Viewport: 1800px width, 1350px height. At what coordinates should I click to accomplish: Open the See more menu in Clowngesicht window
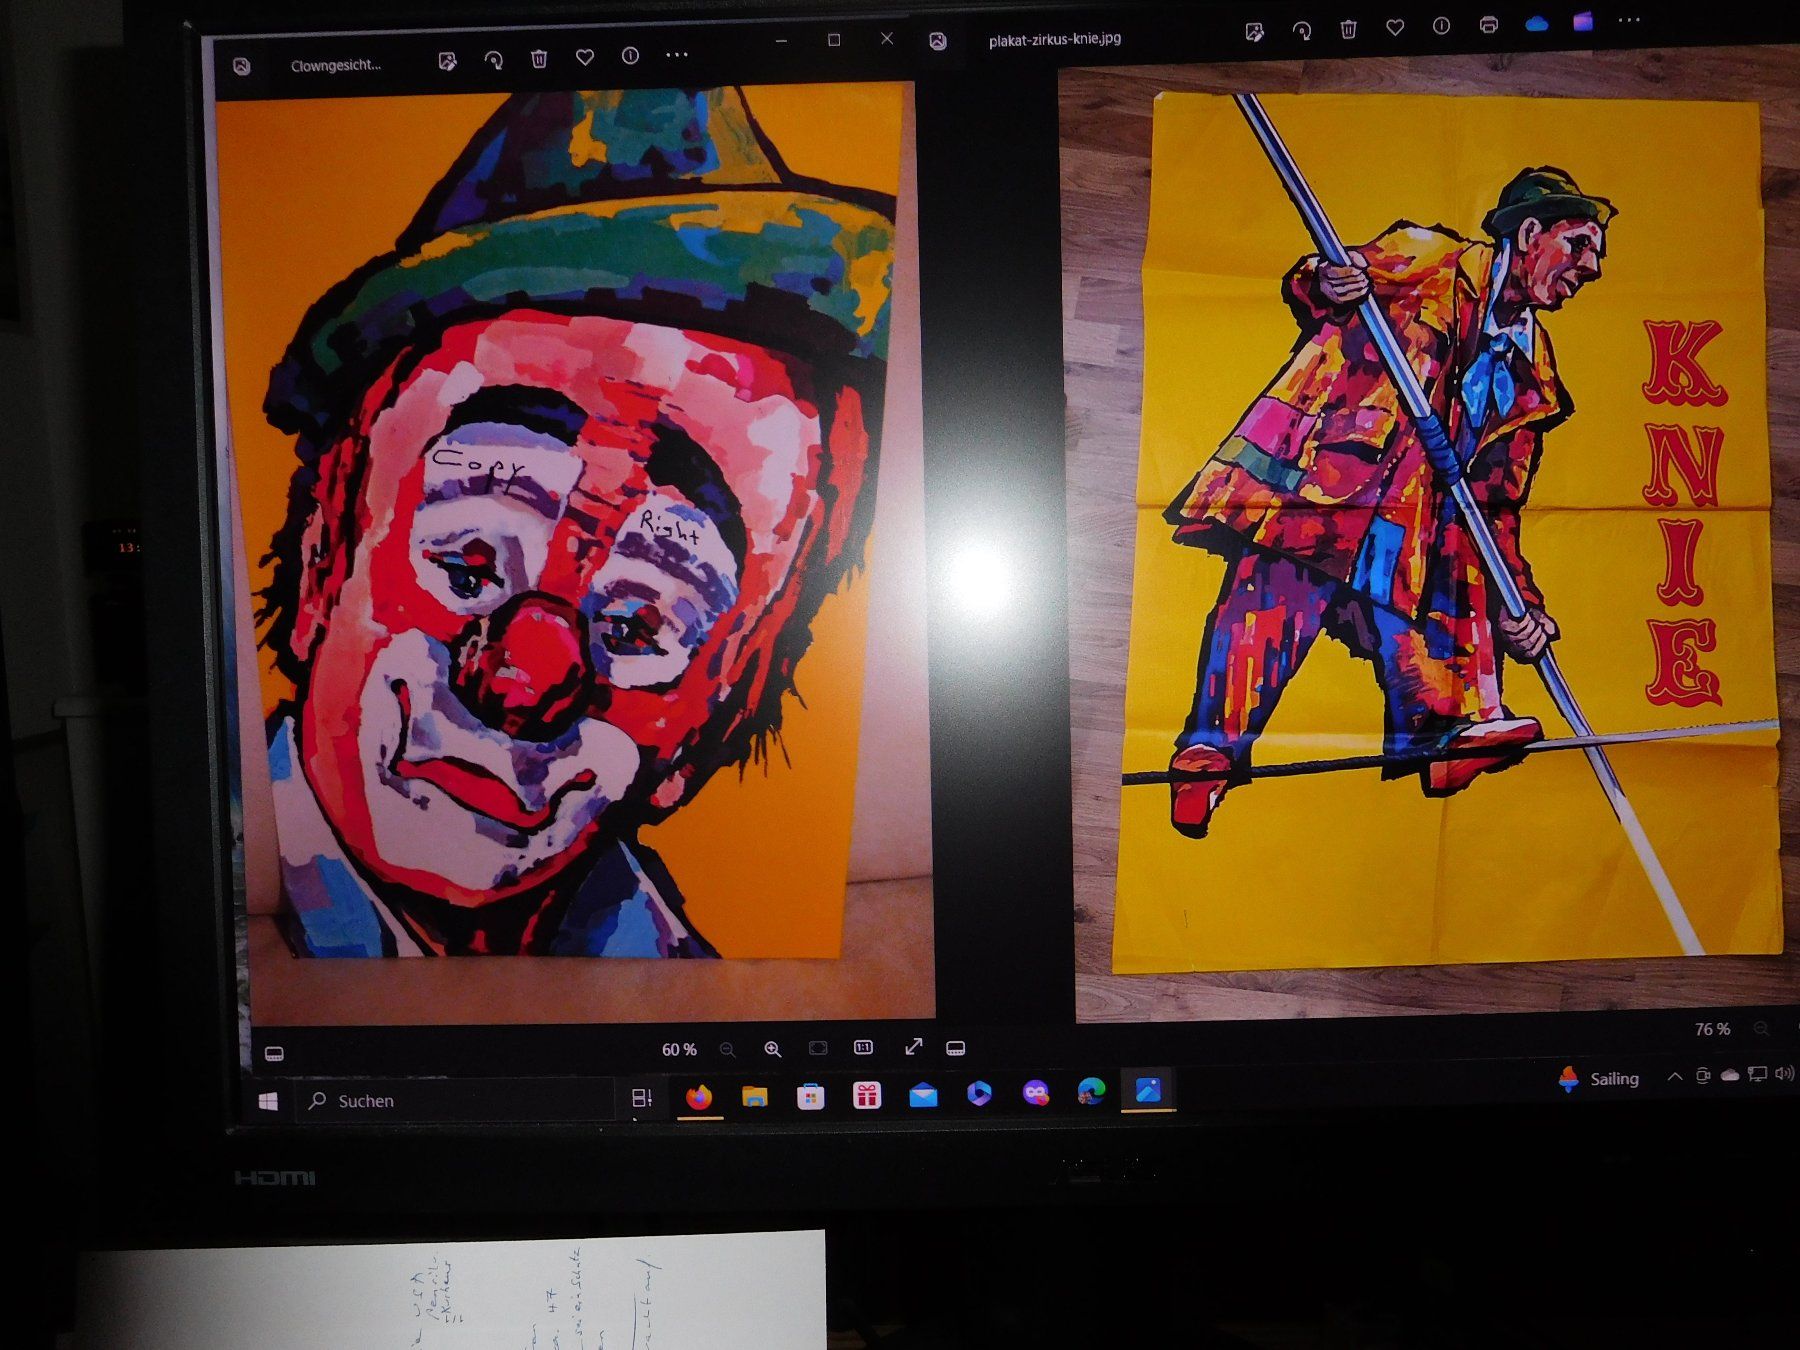[677, 55]
